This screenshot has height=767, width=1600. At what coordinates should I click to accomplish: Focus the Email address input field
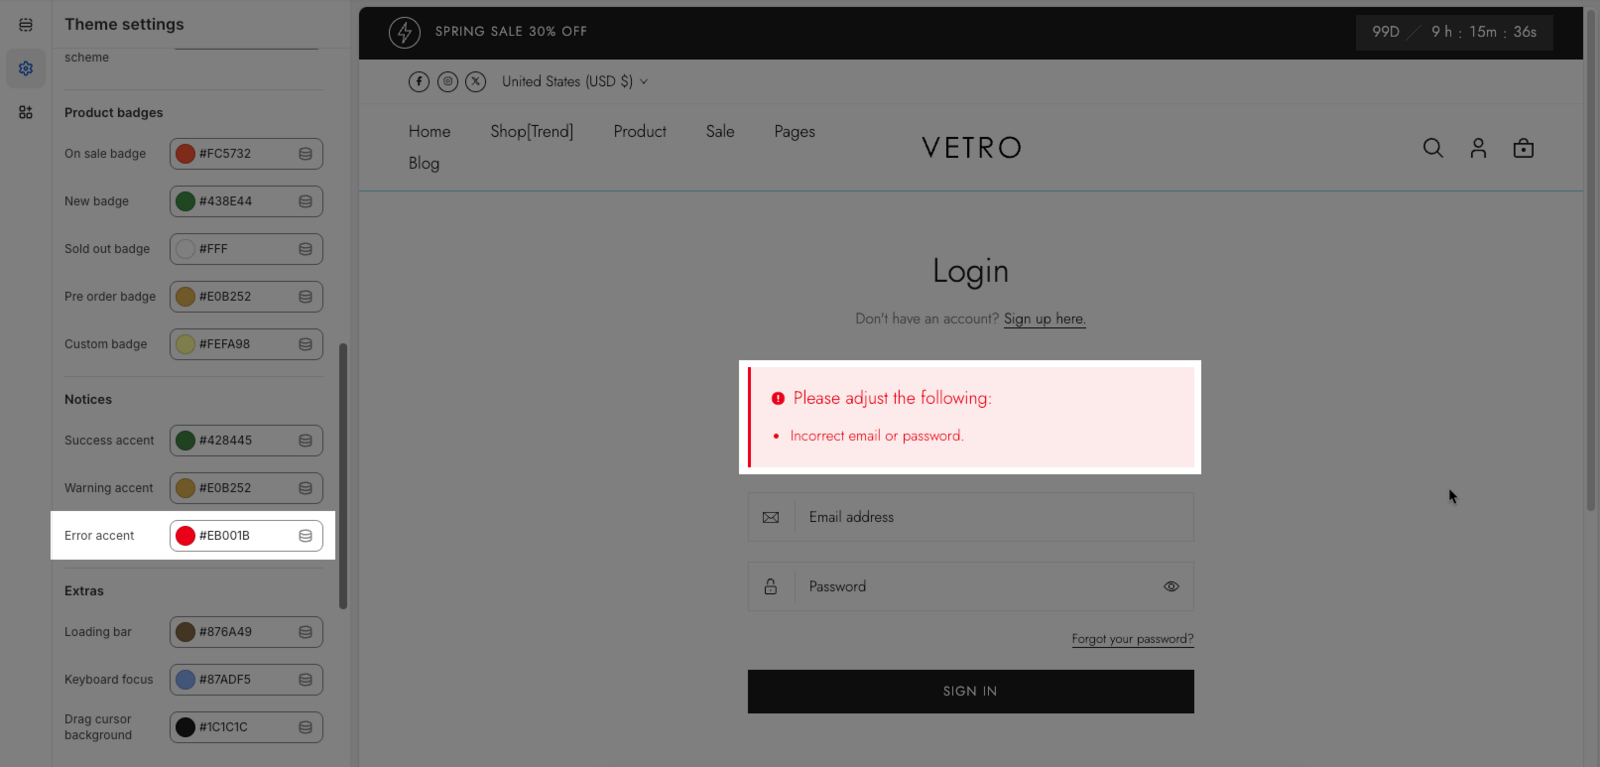coord(993,517)
